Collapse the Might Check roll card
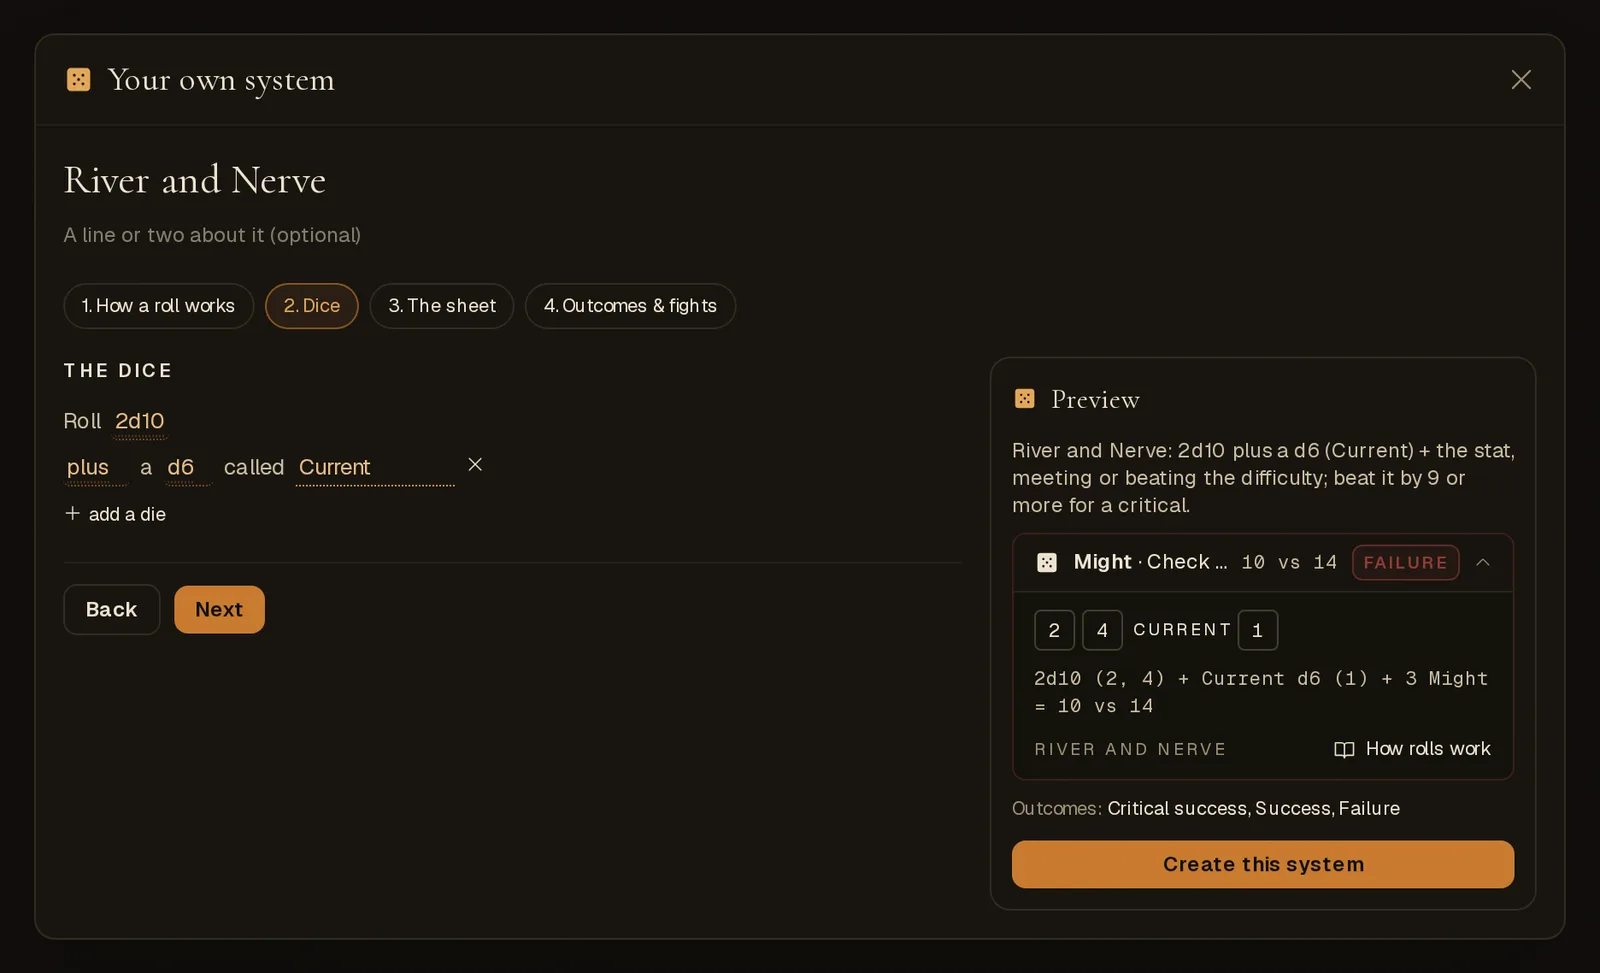This screenshot has width=1600, height=973. pos(1483,562)
